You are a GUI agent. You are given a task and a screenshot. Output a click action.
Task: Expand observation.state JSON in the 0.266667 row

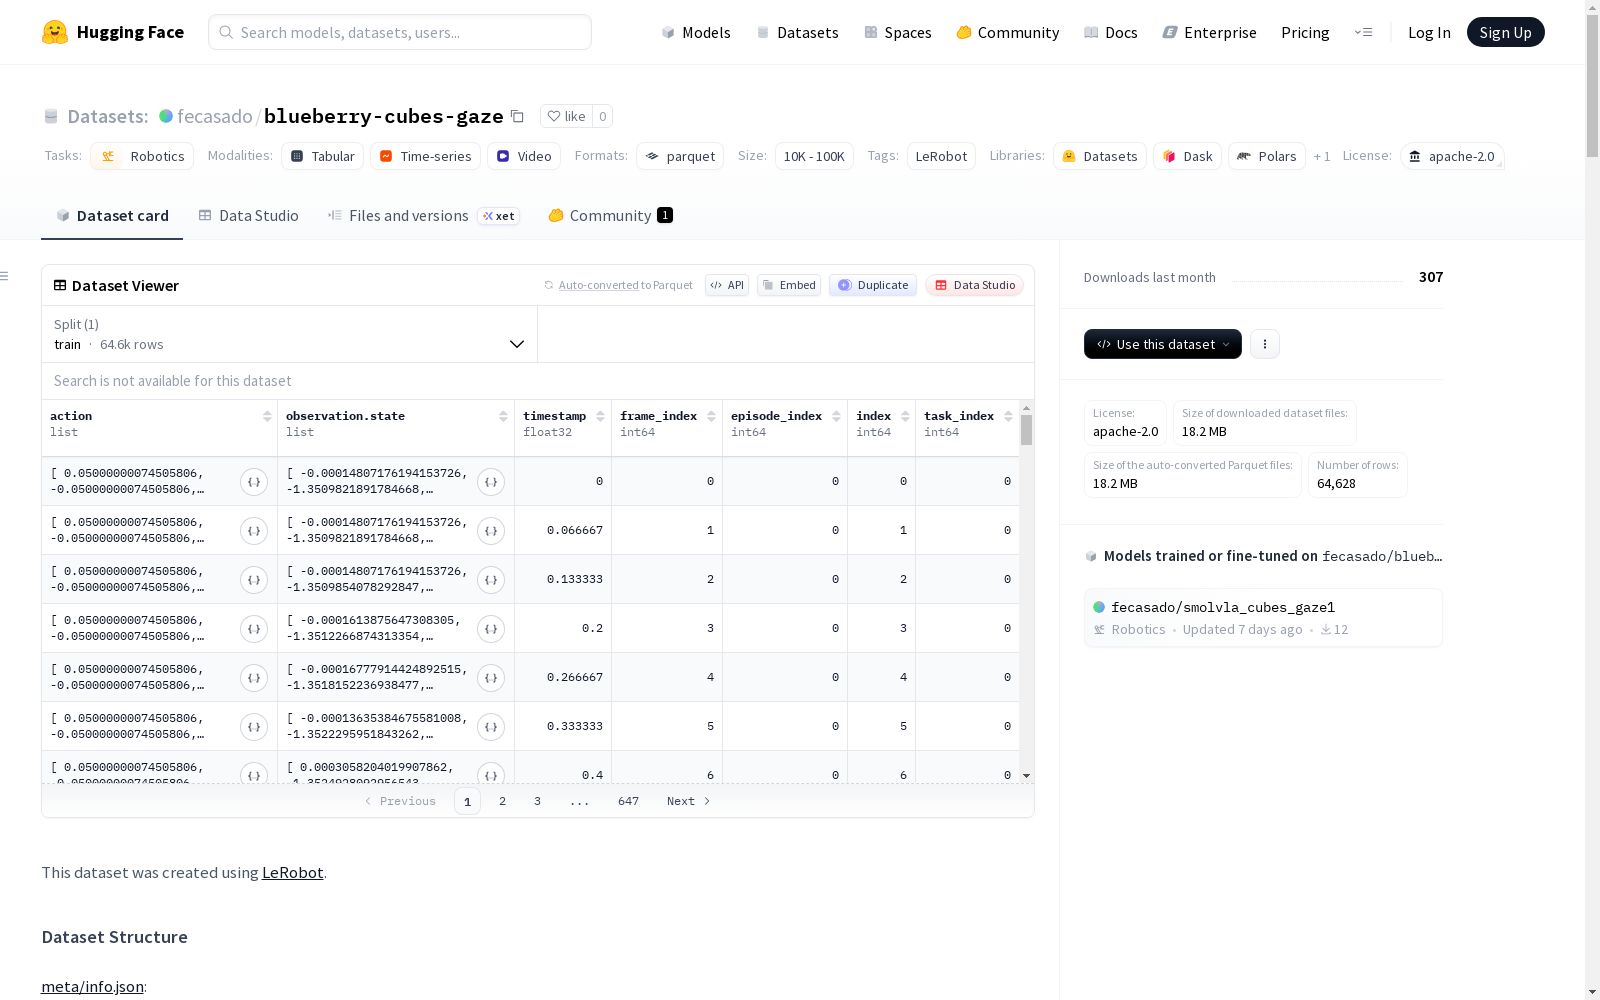pyautogui.click(x=491, y=678)
